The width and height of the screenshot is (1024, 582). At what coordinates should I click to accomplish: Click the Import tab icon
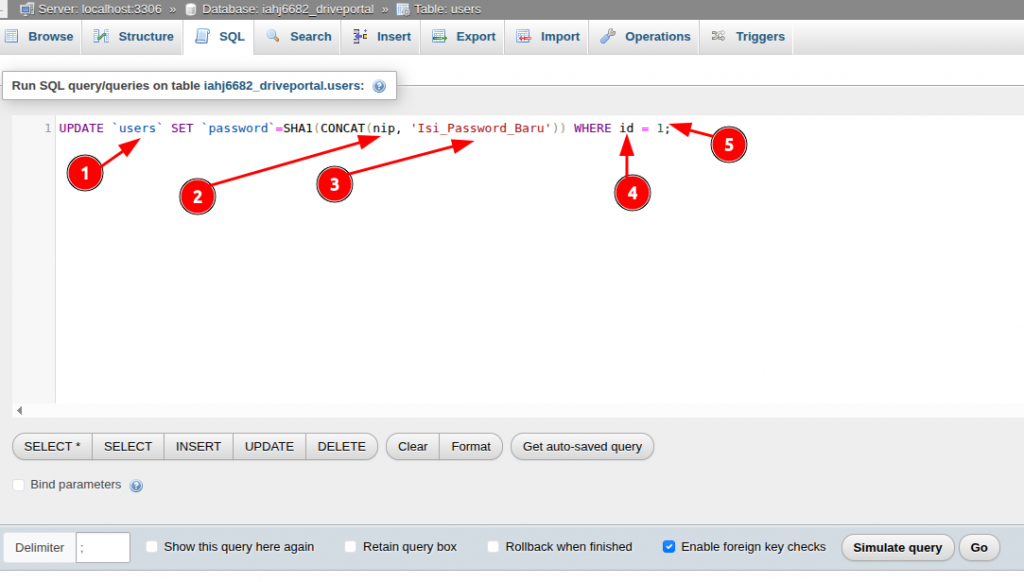click(x=524, y=36)
